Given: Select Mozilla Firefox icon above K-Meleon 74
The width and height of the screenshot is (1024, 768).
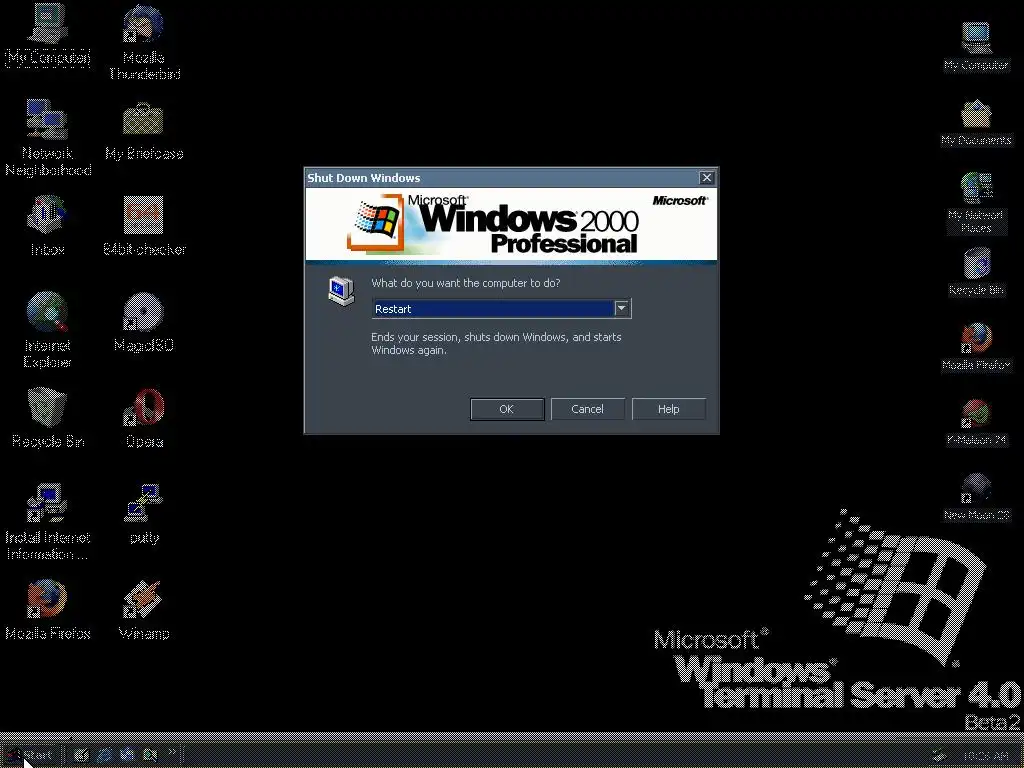Looking at the screenshot, I should (976, 347).
